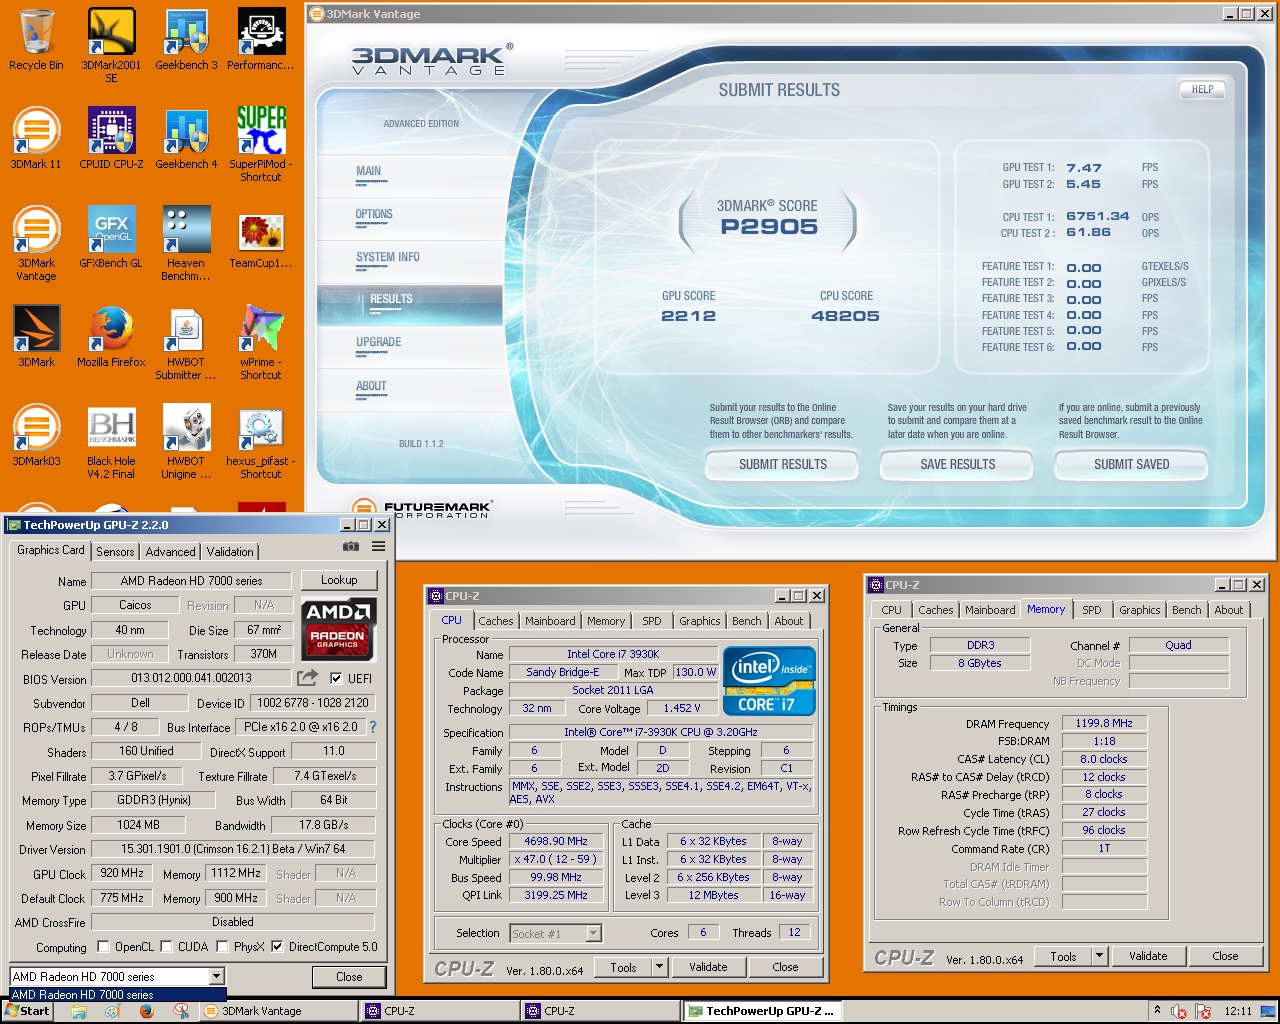This screenshot has height=1024, width=1280.
Task: Open the Tools dropdown arrow in CPU-Z Memory window
Action: (x=1099, y=956)
